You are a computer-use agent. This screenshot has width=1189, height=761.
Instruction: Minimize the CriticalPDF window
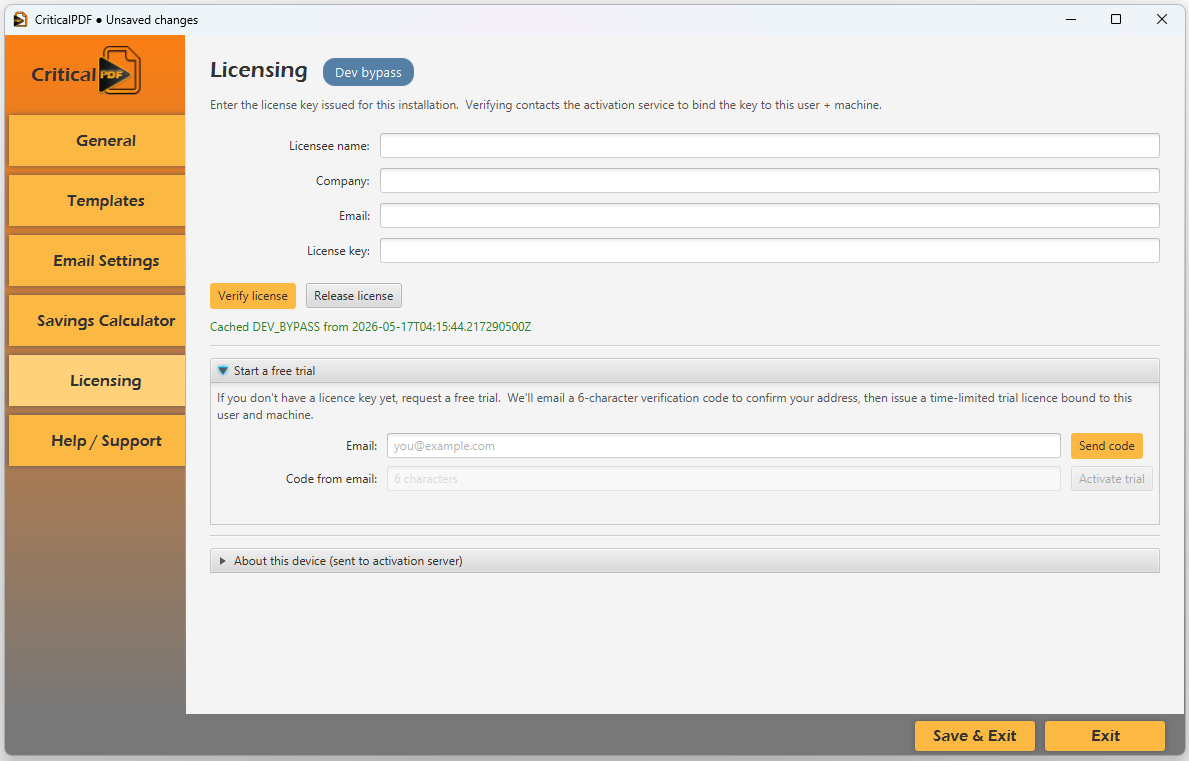[x=1071, y=20]
